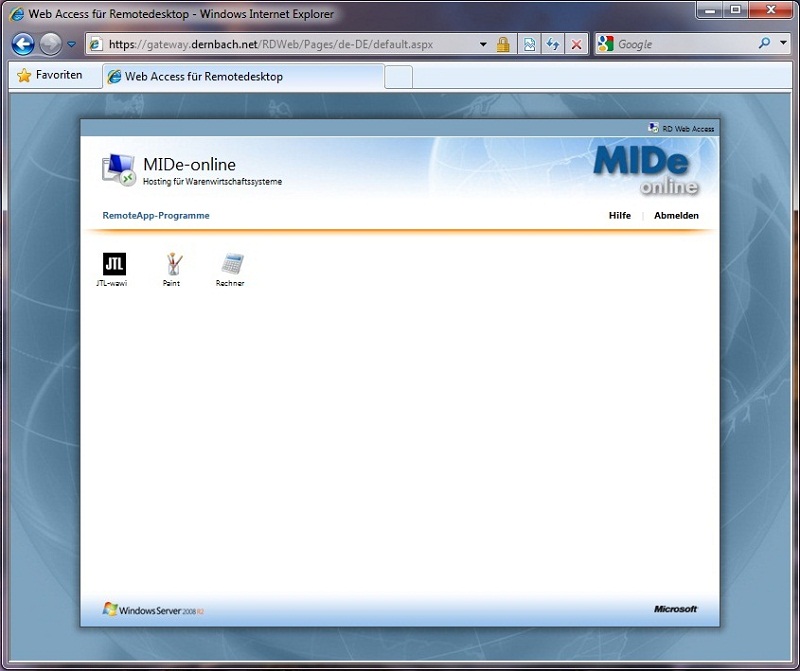Start the Rechner calculator app icon
Image resolution: width=800 pixels, height=671 pixels.
point(232,264)
